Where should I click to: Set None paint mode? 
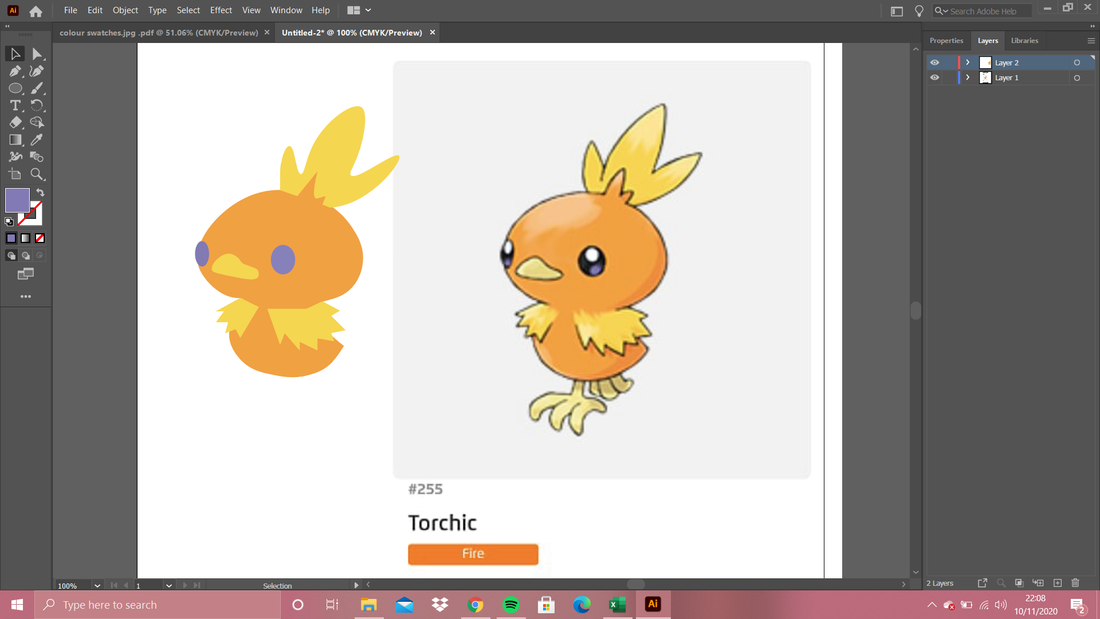point(40,239)
